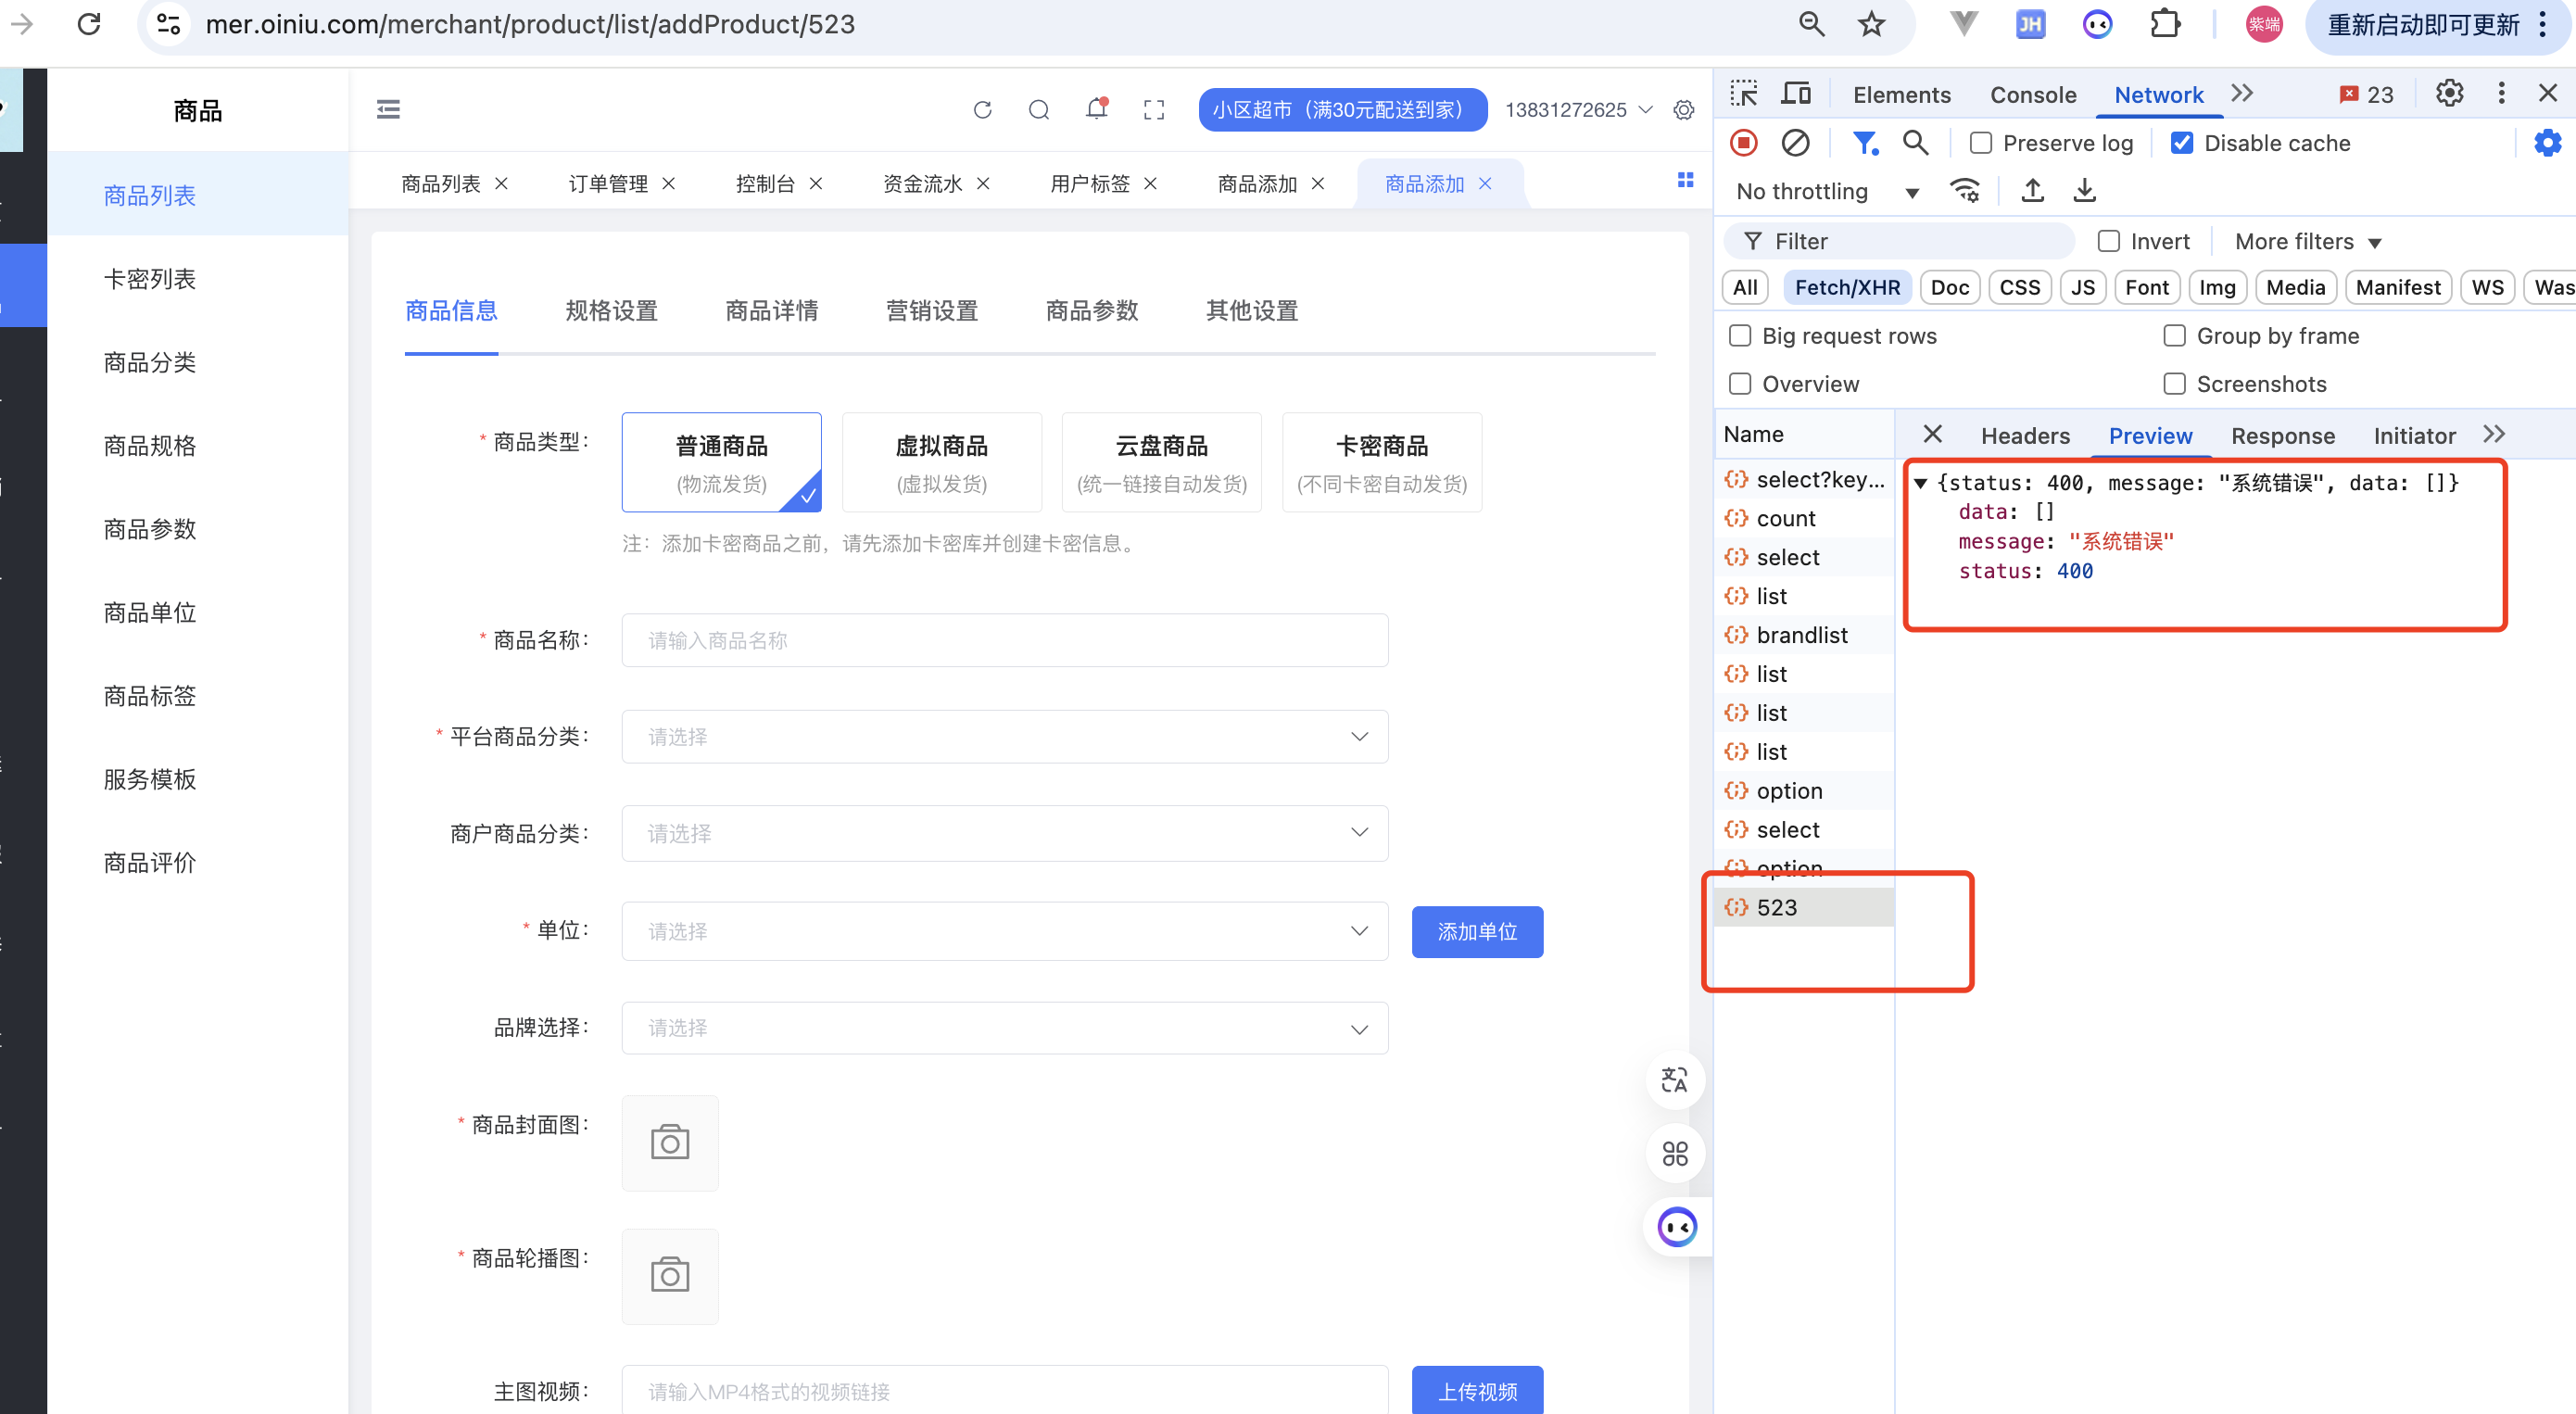Switch to the 规格设置 tab
Screen dimensions: 2576x1414
coord(611,311)
